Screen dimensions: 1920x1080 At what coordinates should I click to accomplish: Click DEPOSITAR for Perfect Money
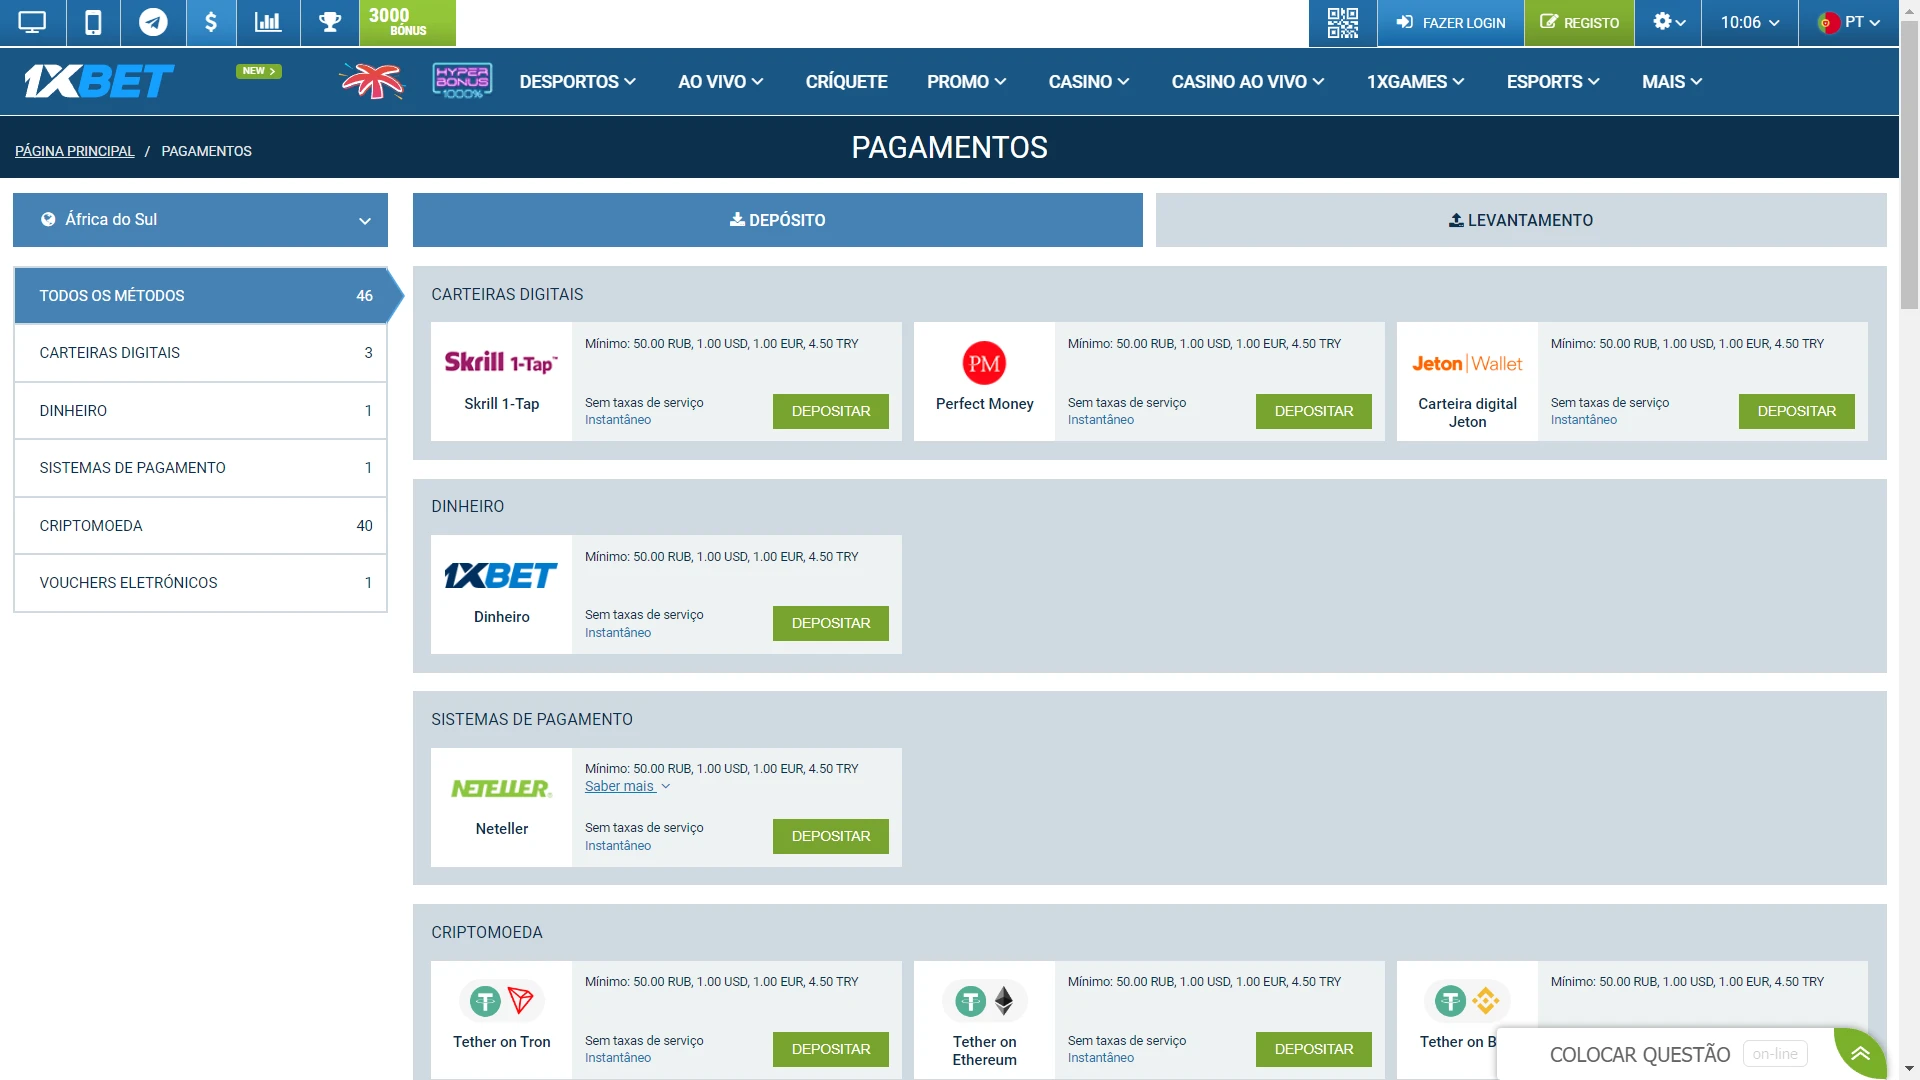click(1313, 411)
